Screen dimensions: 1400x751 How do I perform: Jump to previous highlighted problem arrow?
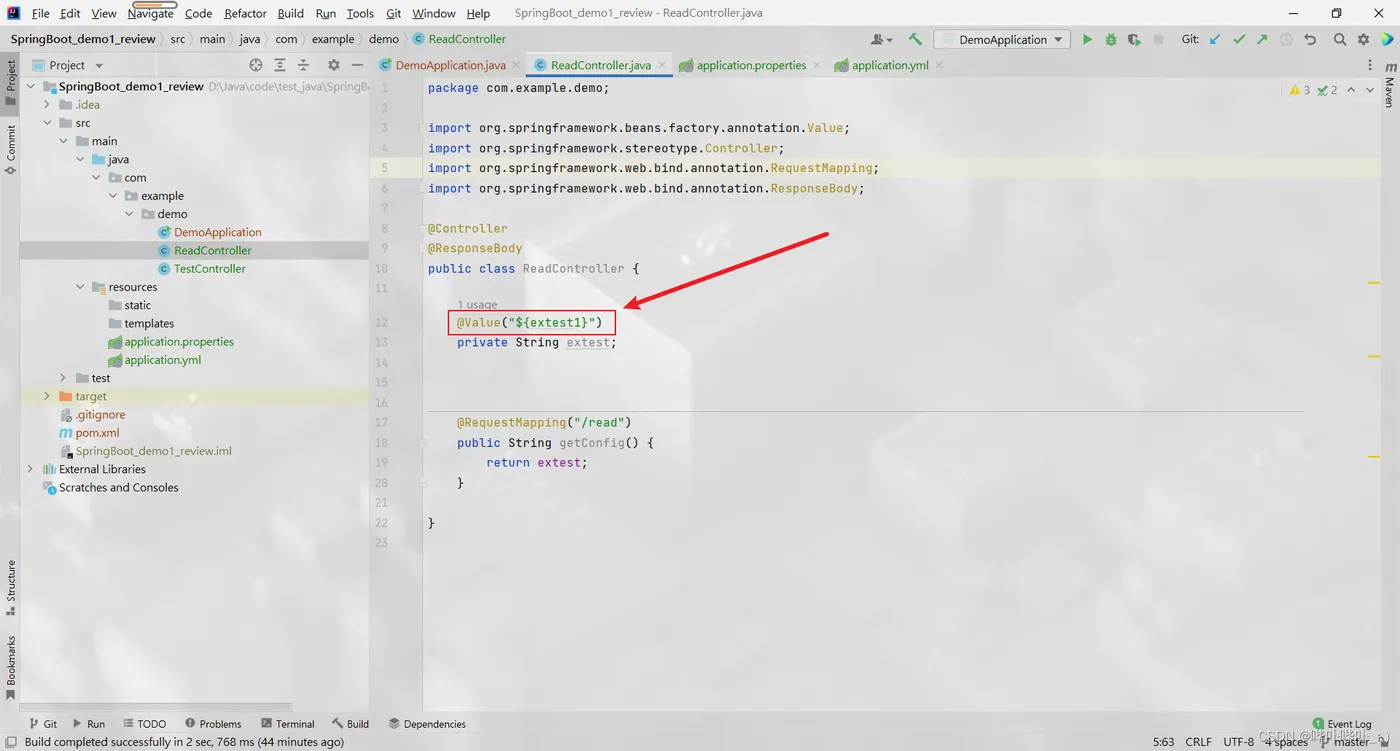tap(1351, 90)
